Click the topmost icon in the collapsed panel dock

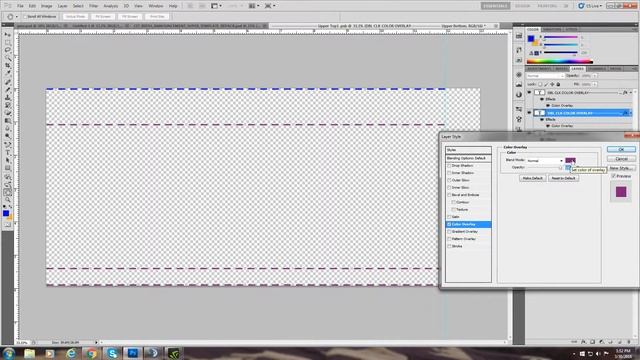519,36
